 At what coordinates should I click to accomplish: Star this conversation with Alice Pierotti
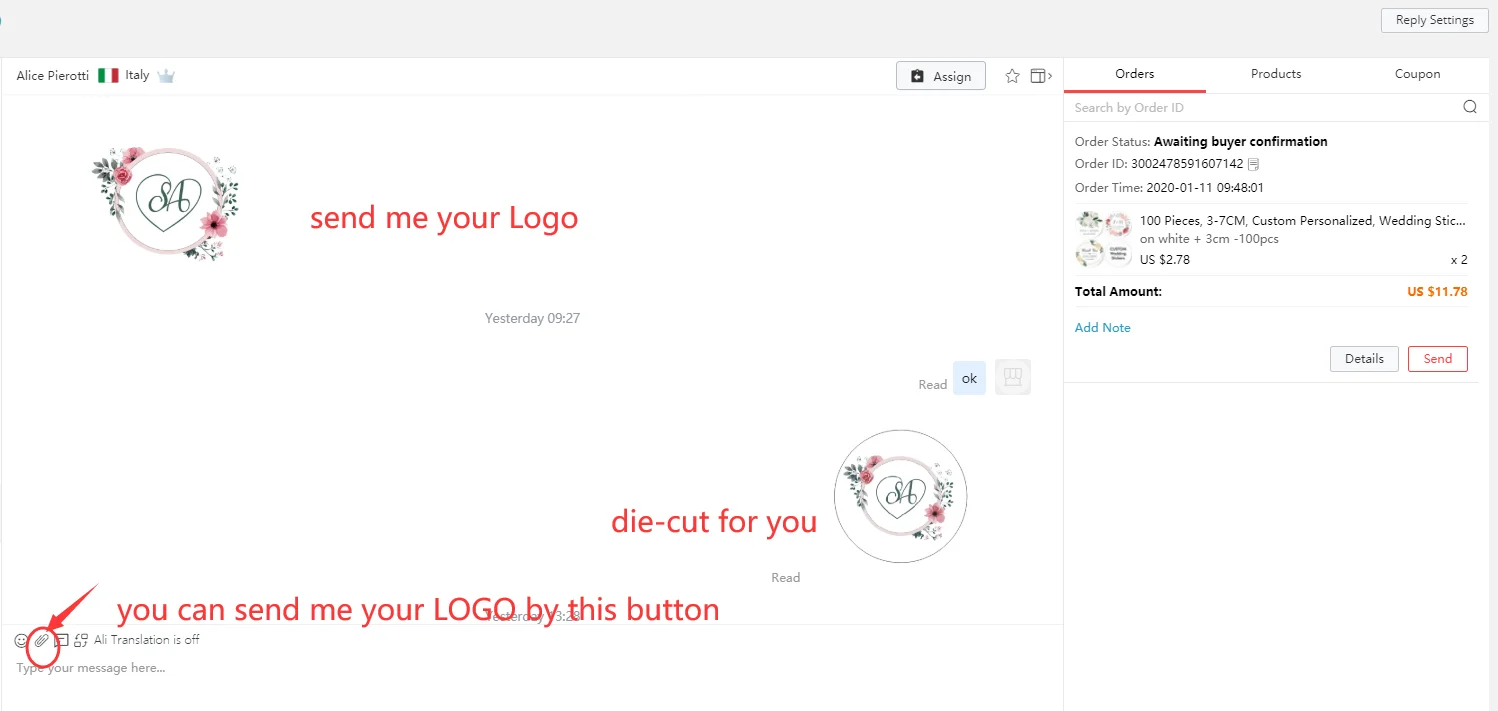(x=1012, y=76)
